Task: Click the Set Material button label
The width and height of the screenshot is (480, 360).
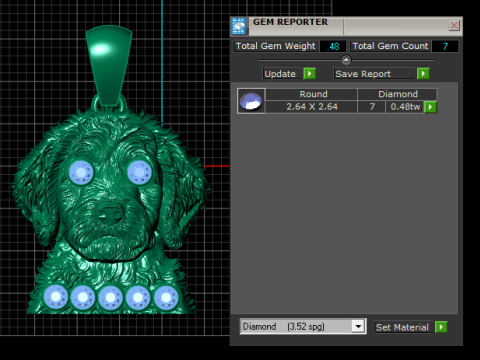Action: point(402,327)
